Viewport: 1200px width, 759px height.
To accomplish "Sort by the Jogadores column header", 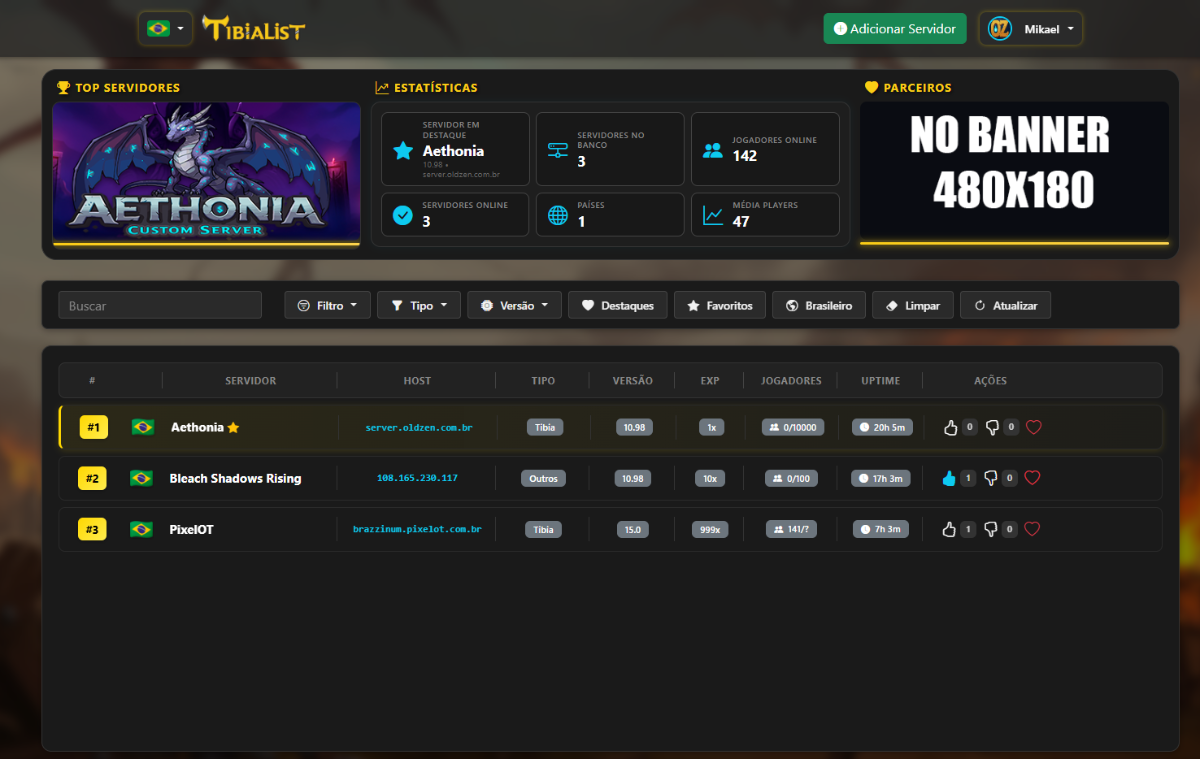I will tap(791, 381).
